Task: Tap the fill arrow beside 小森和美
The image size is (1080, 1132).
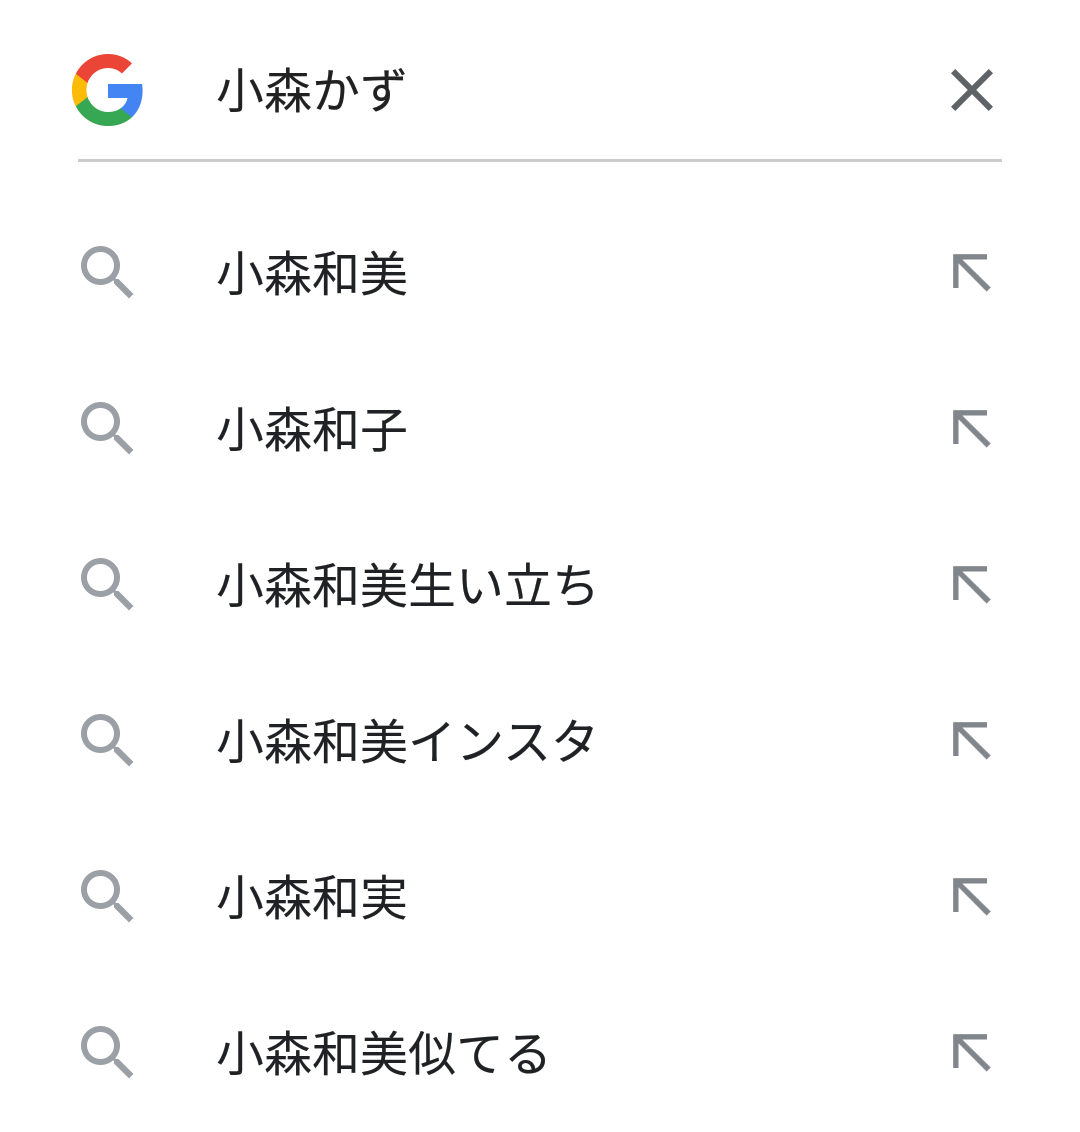Action: 972,273
